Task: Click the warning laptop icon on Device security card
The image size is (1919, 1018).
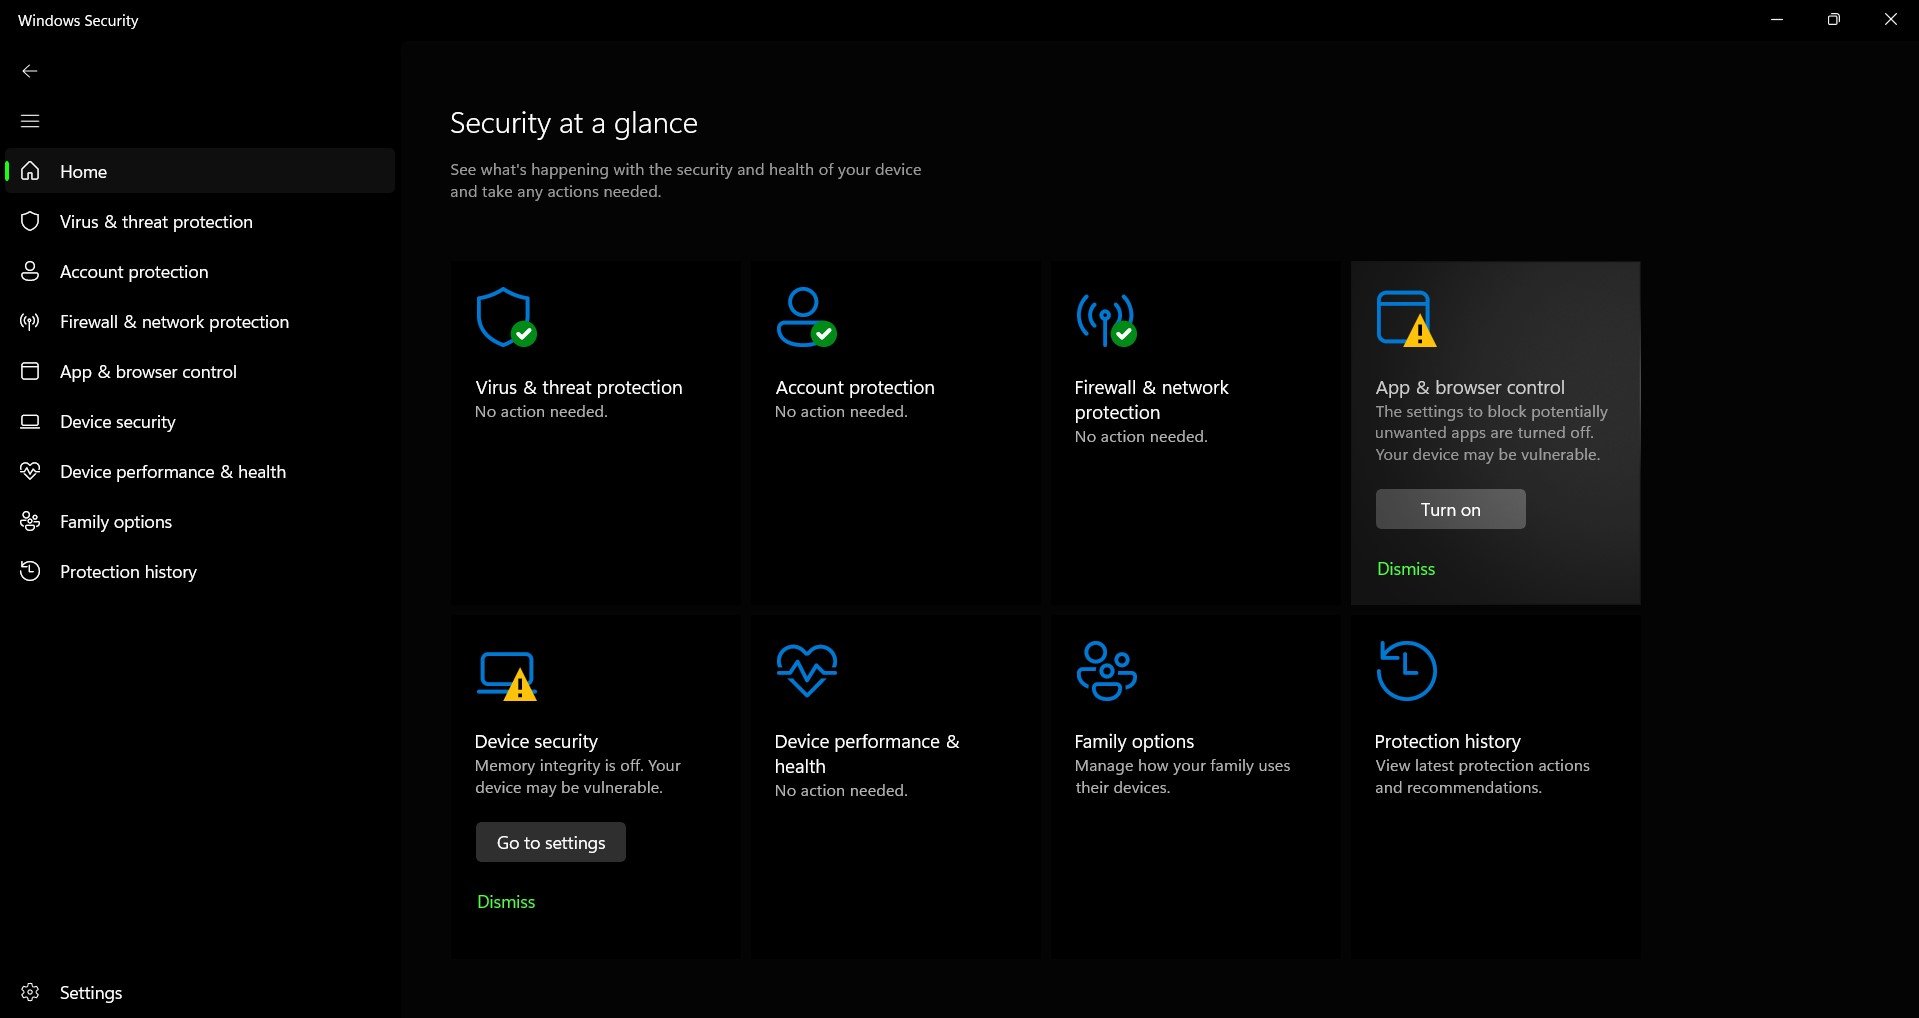Action: (507, 676)
